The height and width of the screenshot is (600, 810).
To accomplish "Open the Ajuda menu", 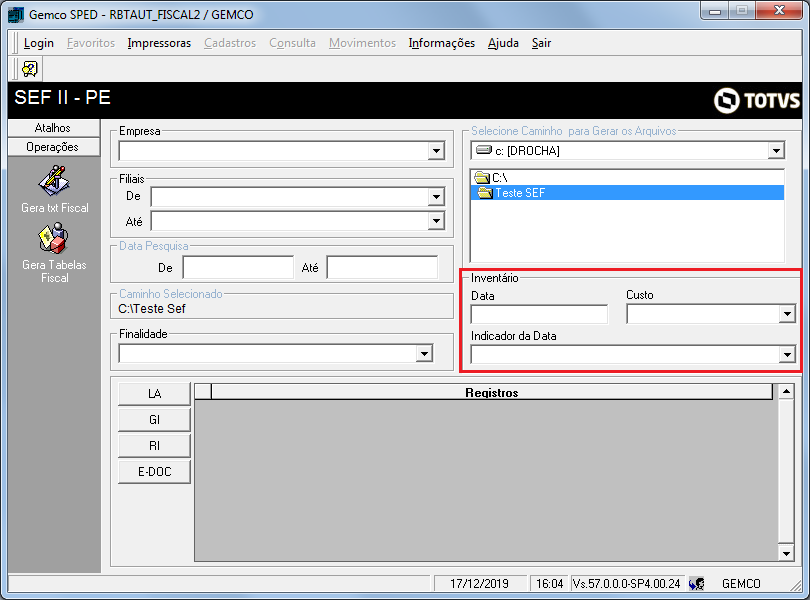I will pos(503,43).
